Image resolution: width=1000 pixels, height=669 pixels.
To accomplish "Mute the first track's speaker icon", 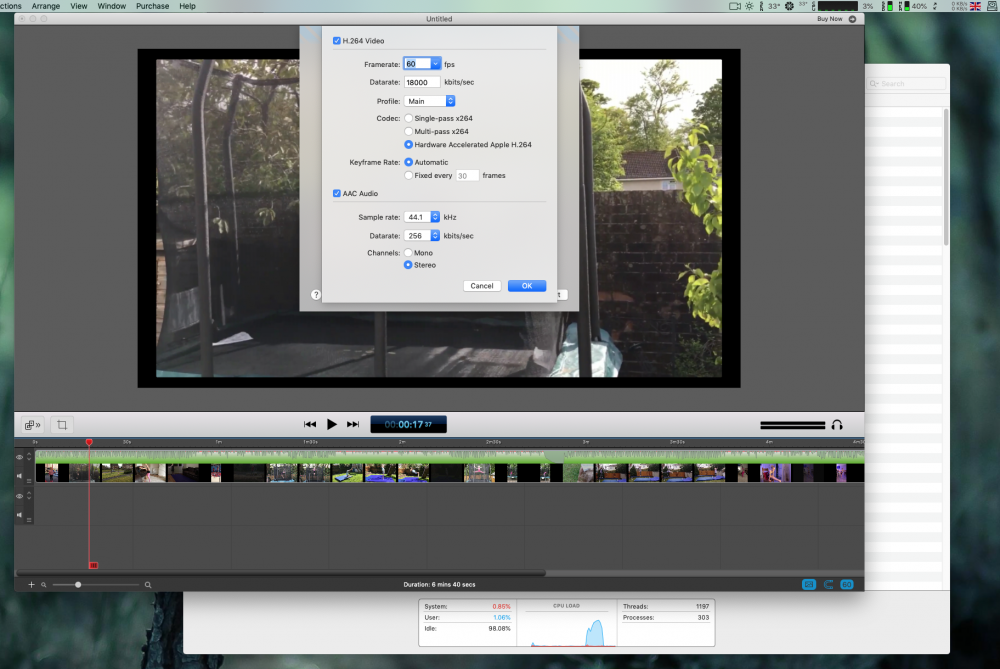I will [x=19, y=476].
